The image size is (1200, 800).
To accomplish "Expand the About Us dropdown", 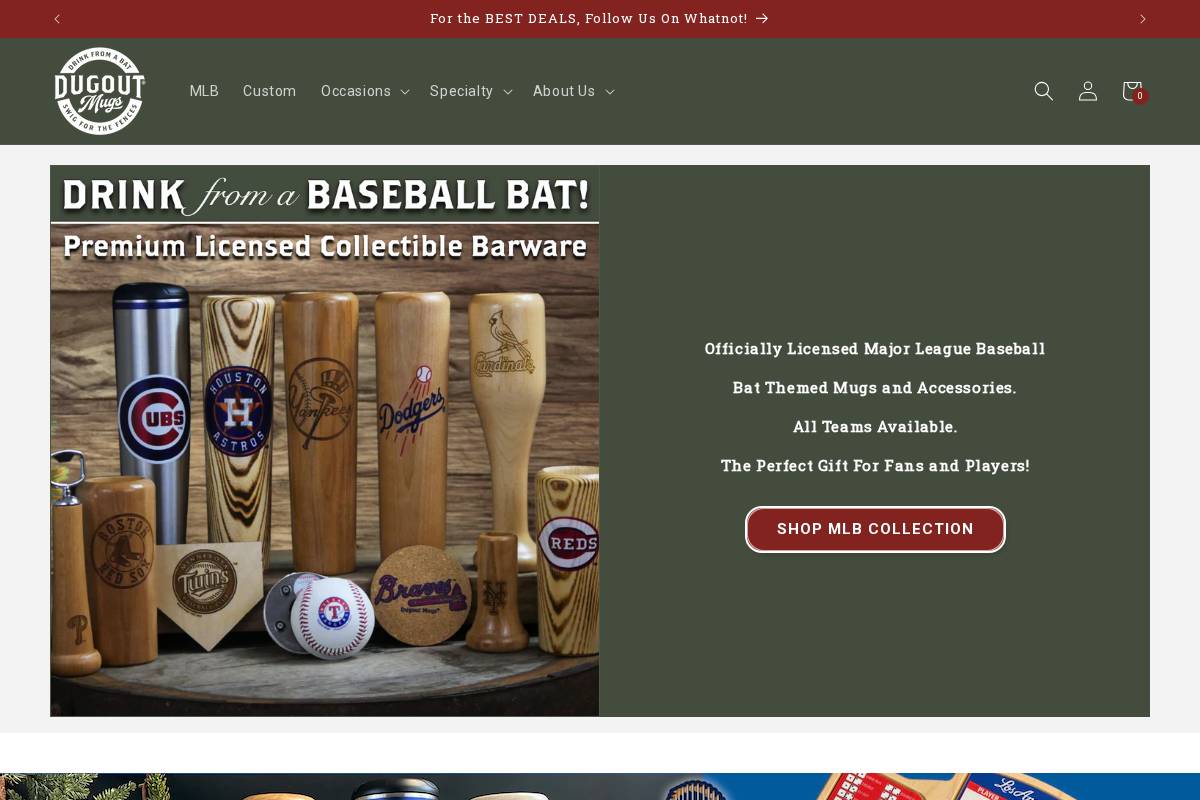I will coord(572,91).
